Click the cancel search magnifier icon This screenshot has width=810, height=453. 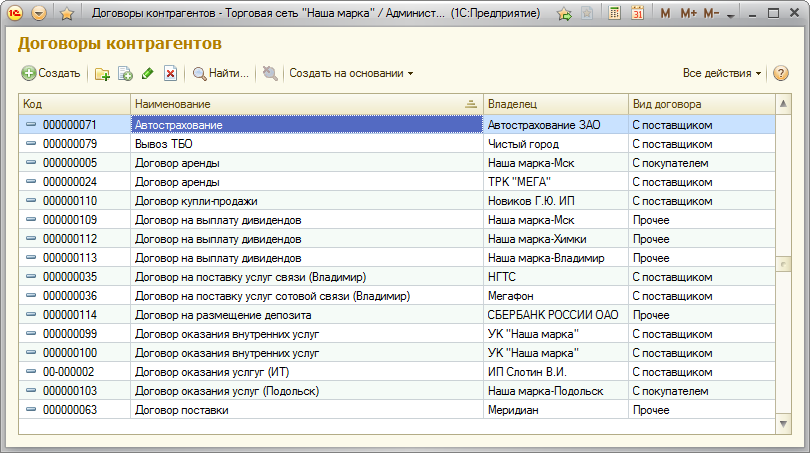point(269,73)
